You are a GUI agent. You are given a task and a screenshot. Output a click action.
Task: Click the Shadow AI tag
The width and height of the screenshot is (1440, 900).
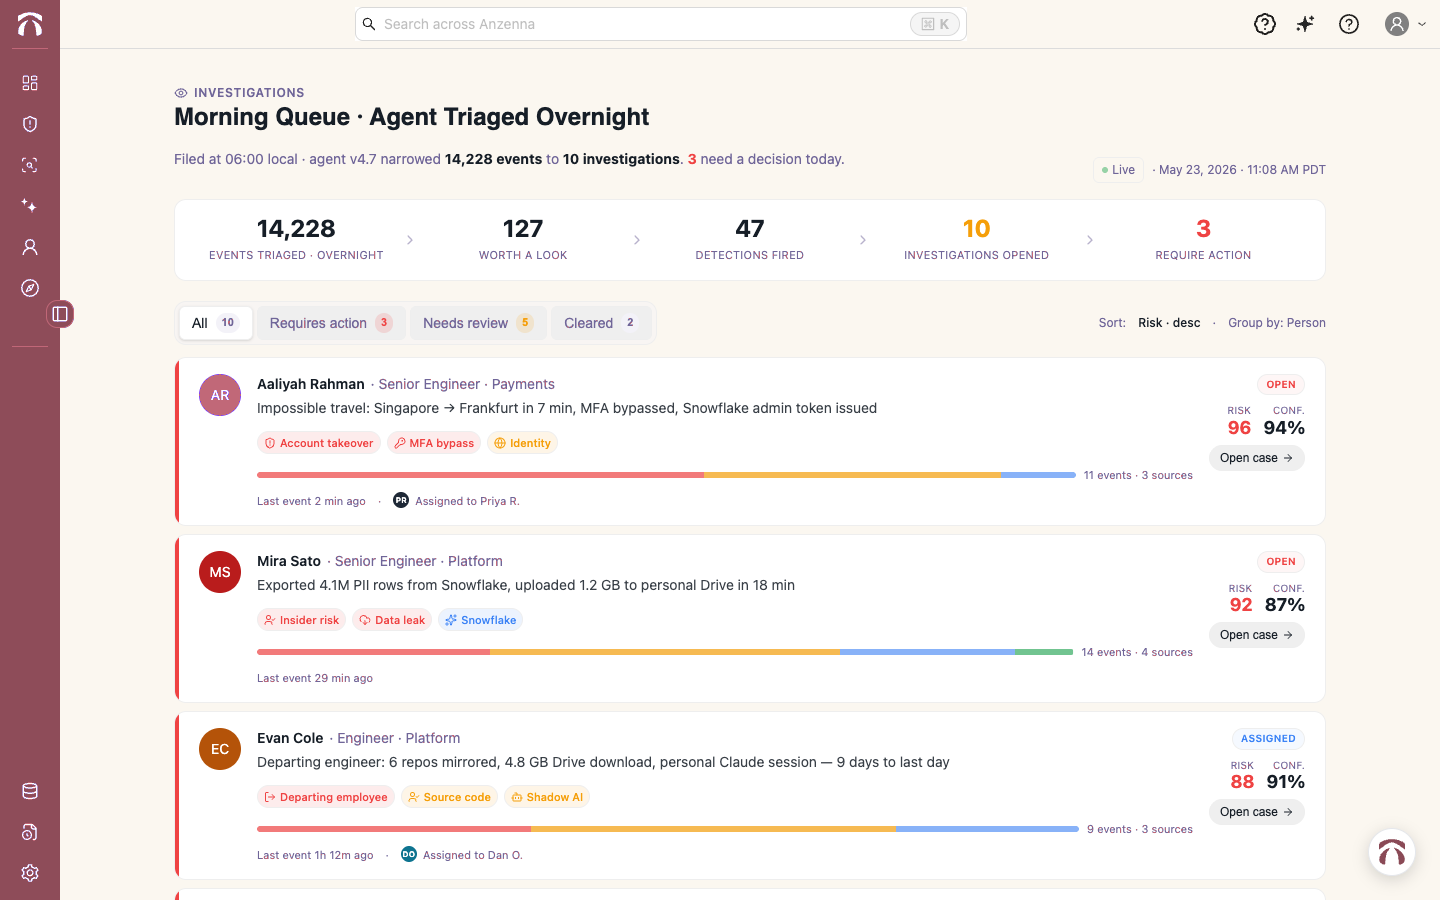coord(547,797)
